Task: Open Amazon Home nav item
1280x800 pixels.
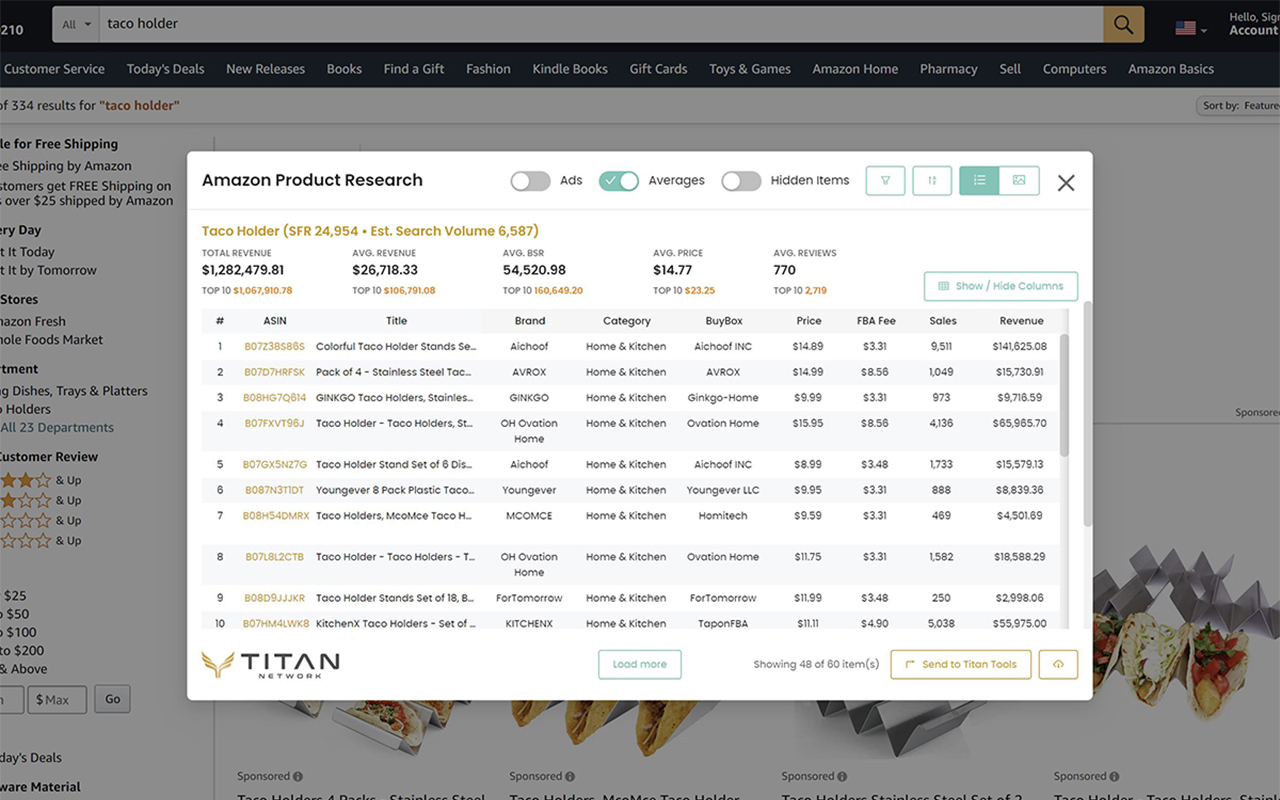Action: click(855, 69)
